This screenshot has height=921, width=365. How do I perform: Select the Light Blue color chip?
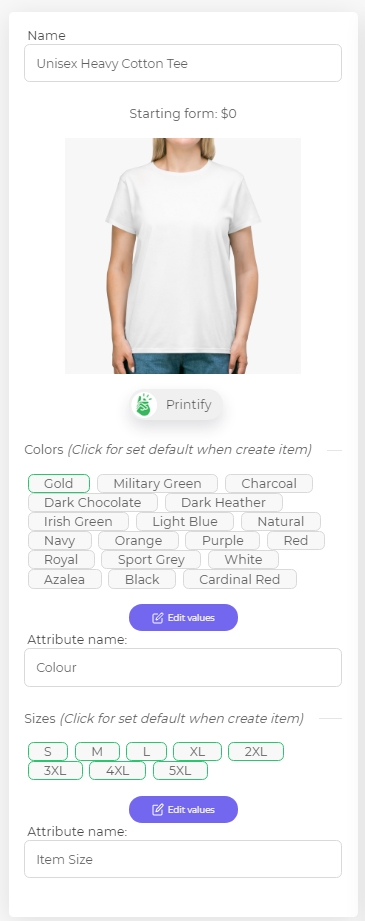[185, 521]
